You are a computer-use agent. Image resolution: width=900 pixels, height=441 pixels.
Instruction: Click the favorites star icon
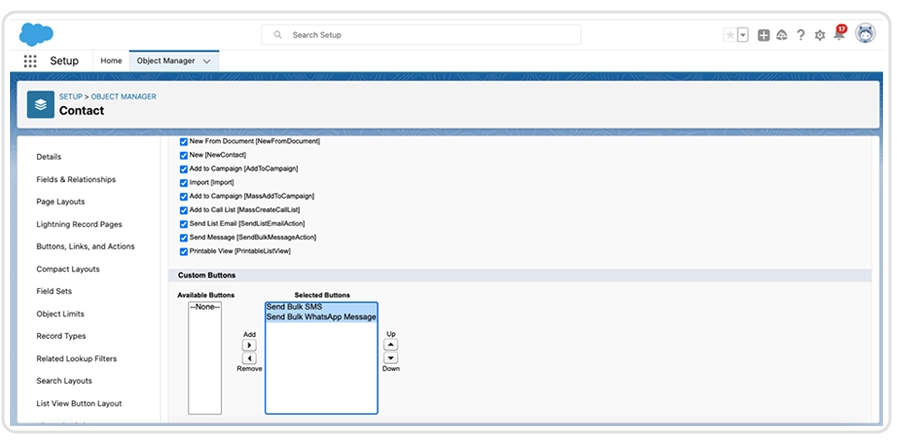[x=730, y=35]
